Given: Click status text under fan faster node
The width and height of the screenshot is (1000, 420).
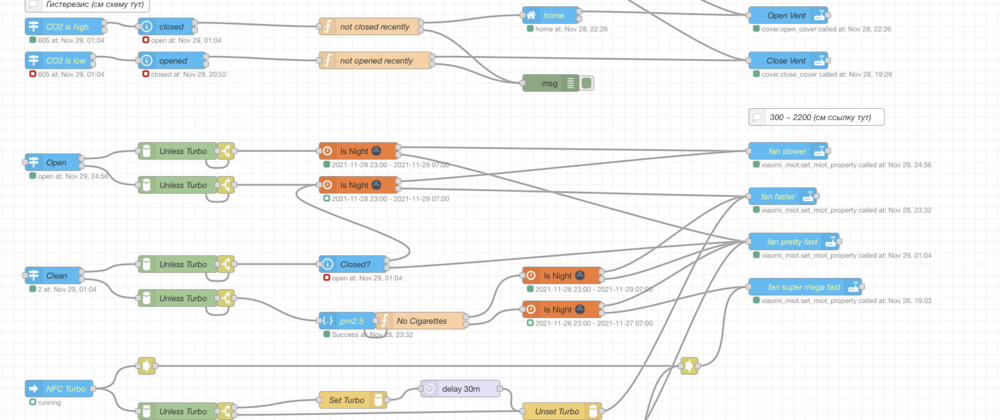Looking at the screenshot, I should (x=847, y=210).
